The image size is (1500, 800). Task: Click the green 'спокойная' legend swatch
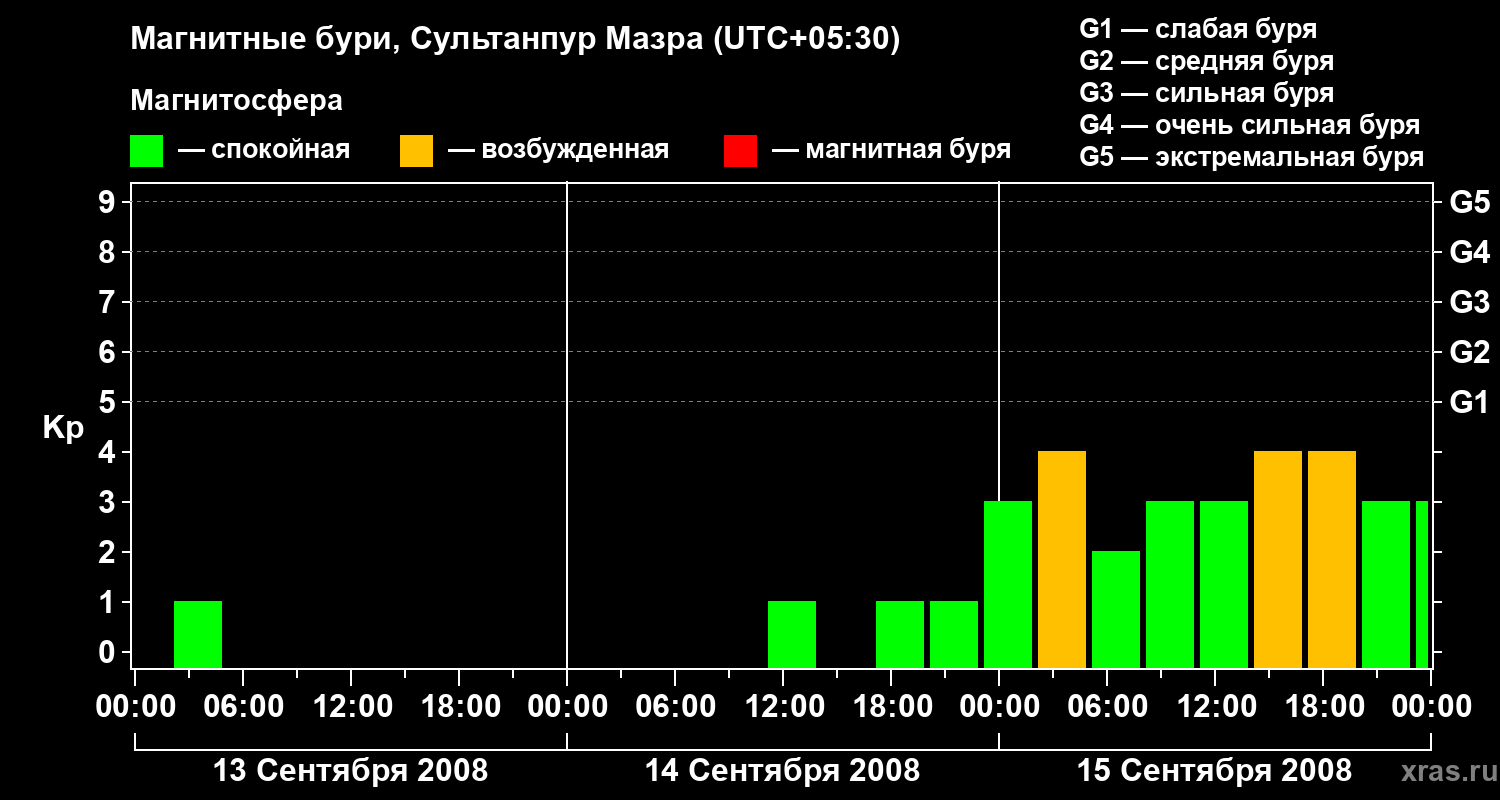click(x=147, y=151)
